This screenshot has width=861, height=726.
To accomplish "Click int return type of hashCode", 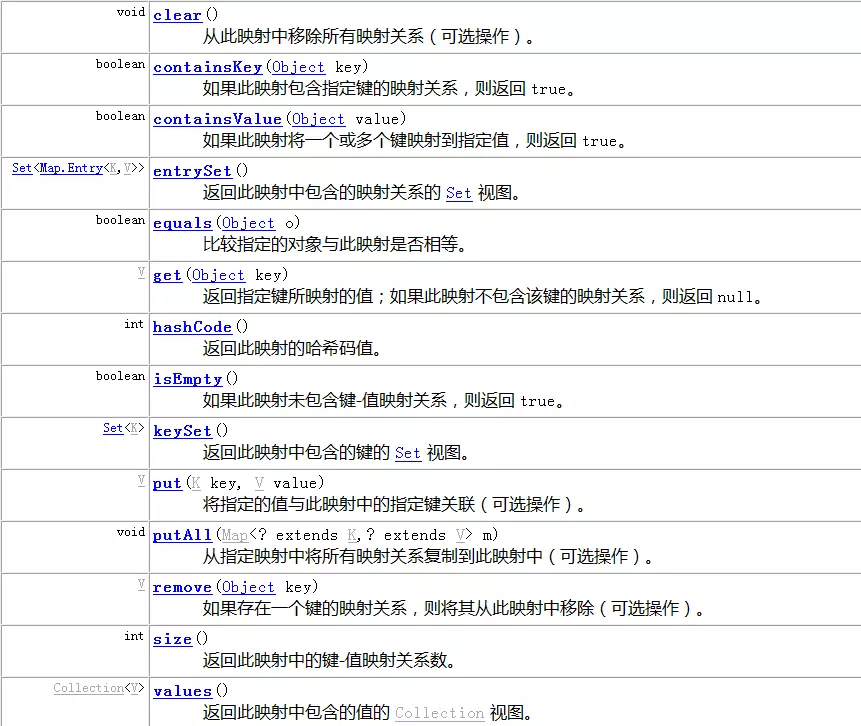I will (134, 324).
